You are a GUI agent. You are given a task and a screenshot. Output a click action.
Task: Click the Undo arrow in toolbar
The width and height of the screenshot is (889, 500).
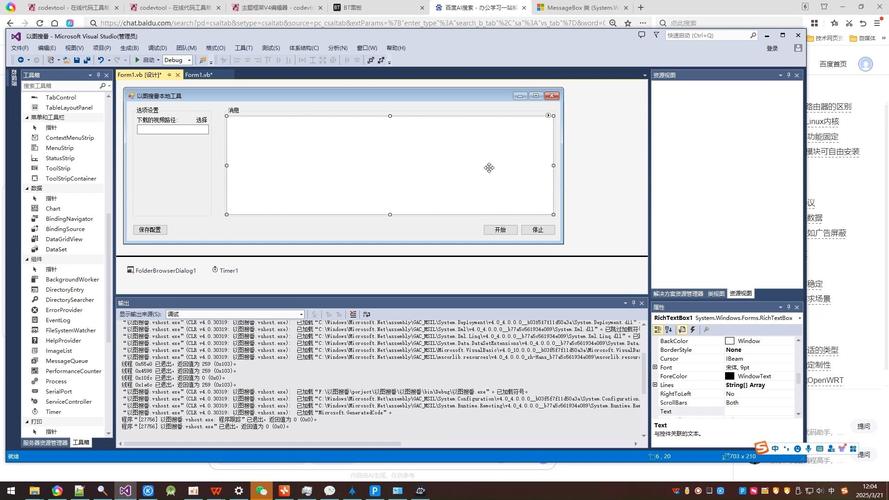click(x=101, y=60)
